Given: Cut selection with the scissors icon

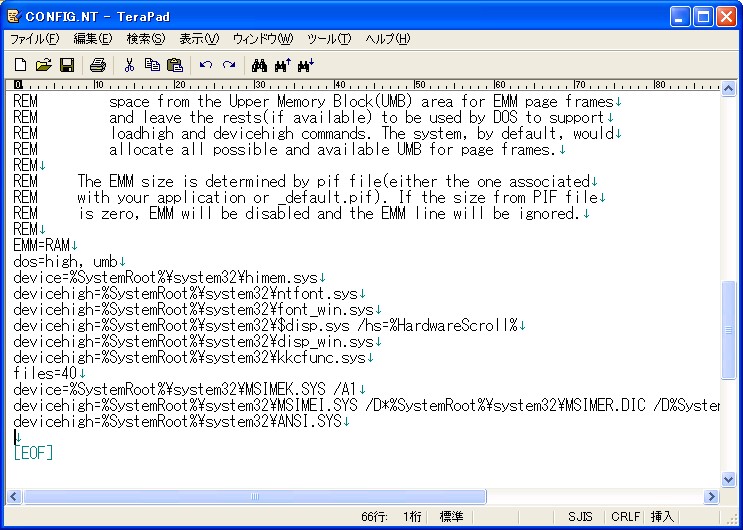Looking at the screenshot, I should [128, 65].
